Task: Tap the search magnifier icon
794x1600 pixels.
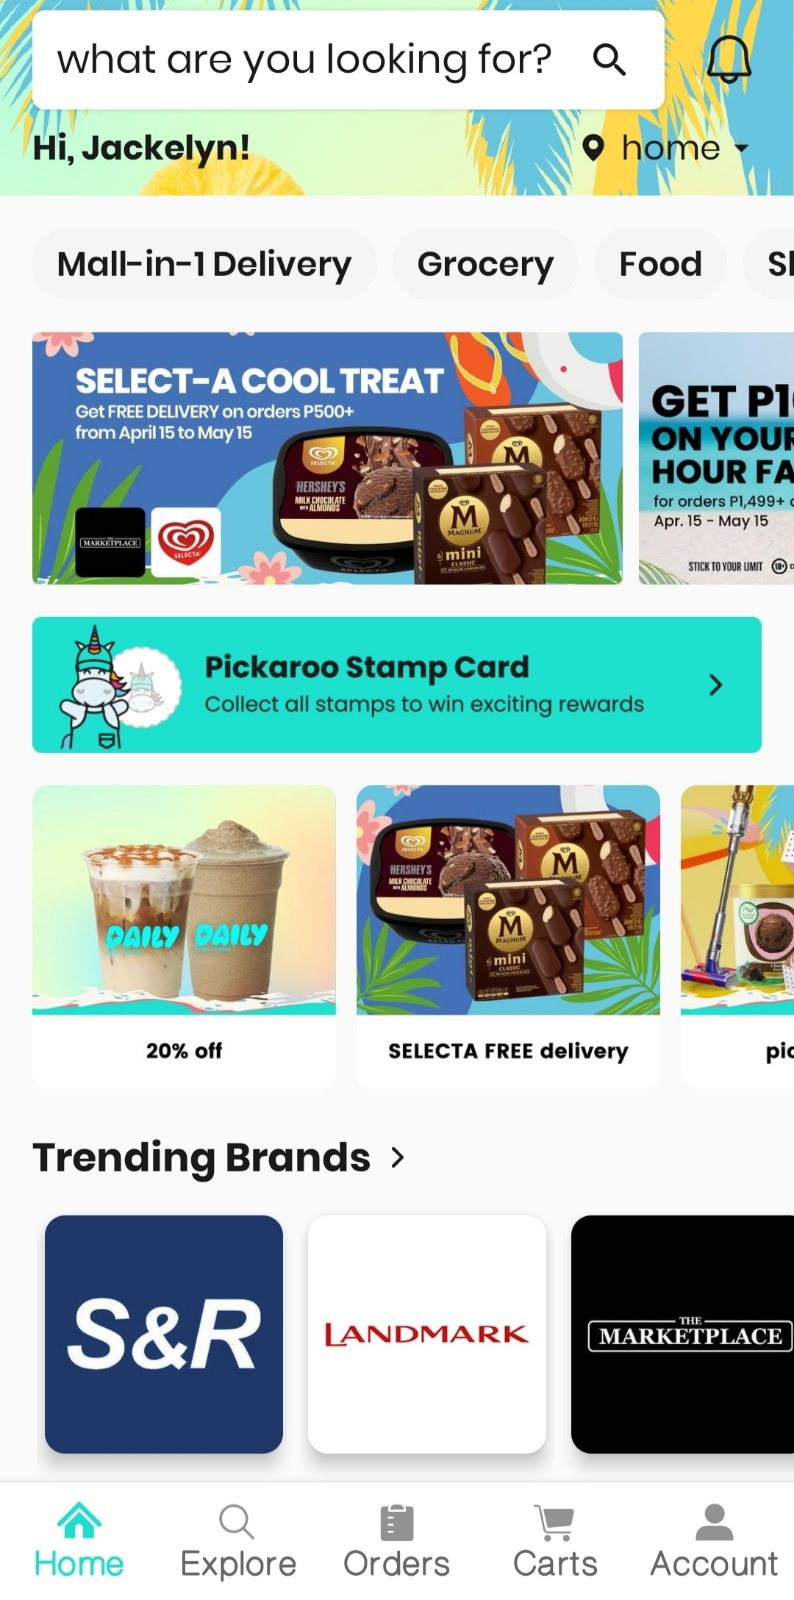Action: (x=609, y=60)
